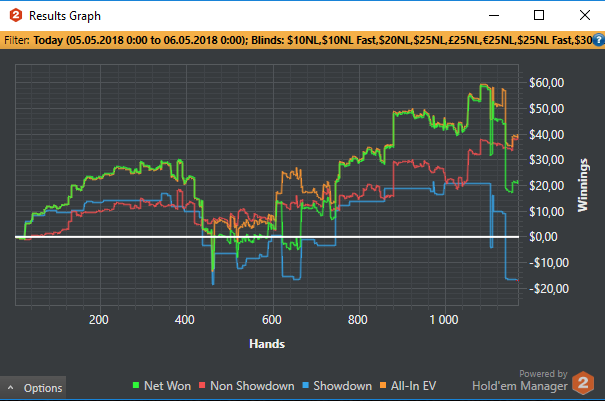Click the -$10,00 axis label

(548, 263)
